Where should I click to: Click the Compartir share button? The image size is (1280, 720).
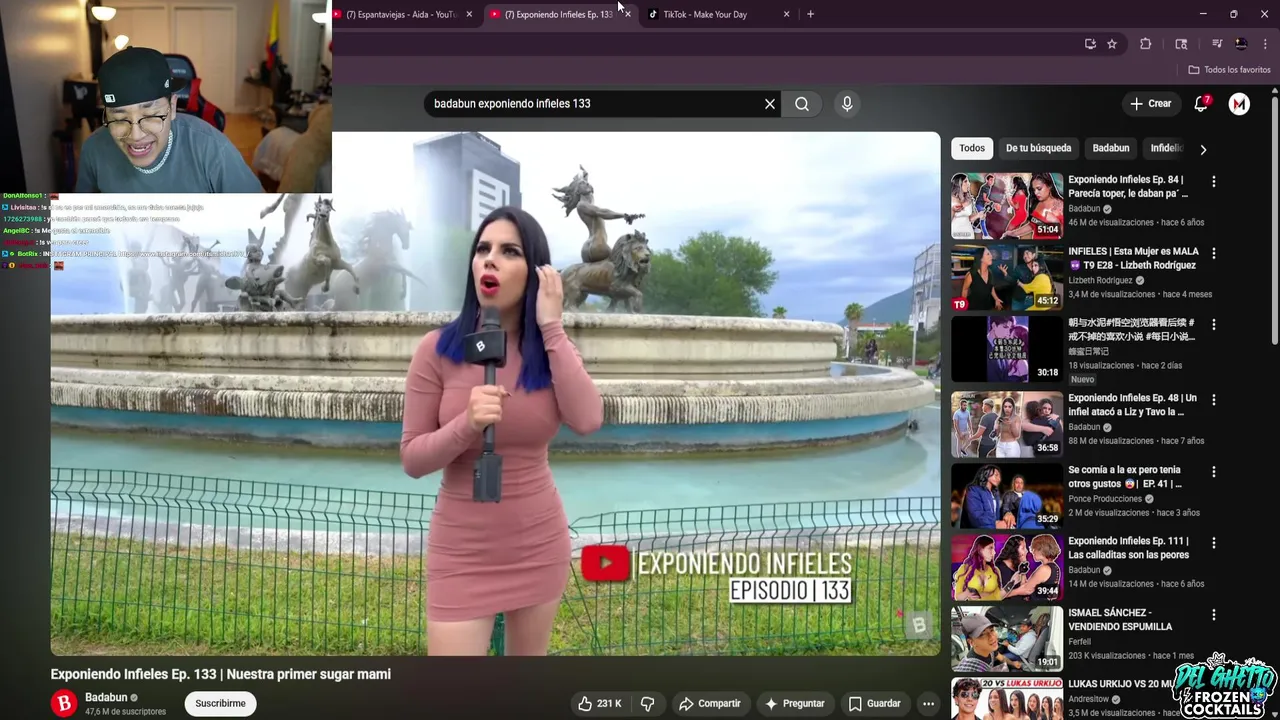pyautogui.click(x=710, y=704)
